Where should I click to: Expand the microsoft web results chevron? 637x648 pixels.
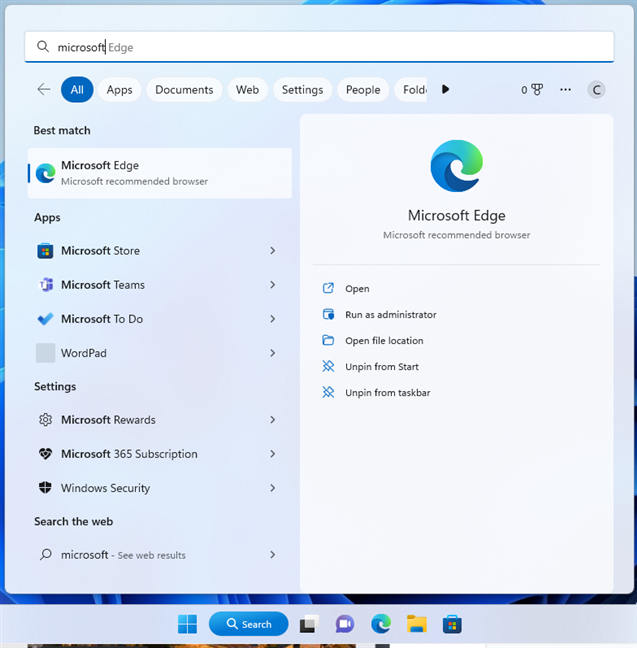coord(272,555)
